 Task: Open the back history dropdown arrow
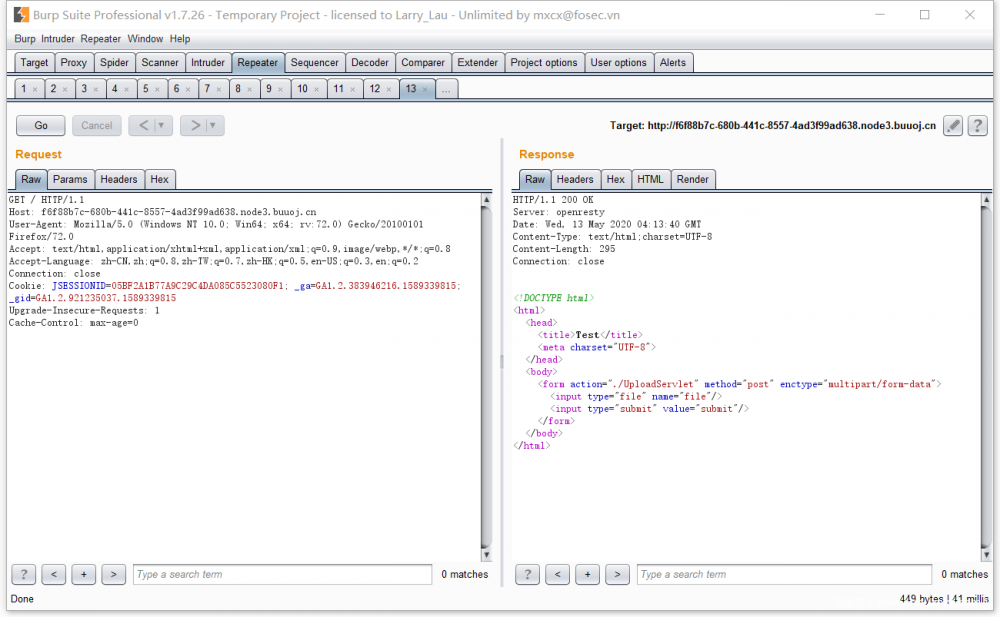coord(162,126)
